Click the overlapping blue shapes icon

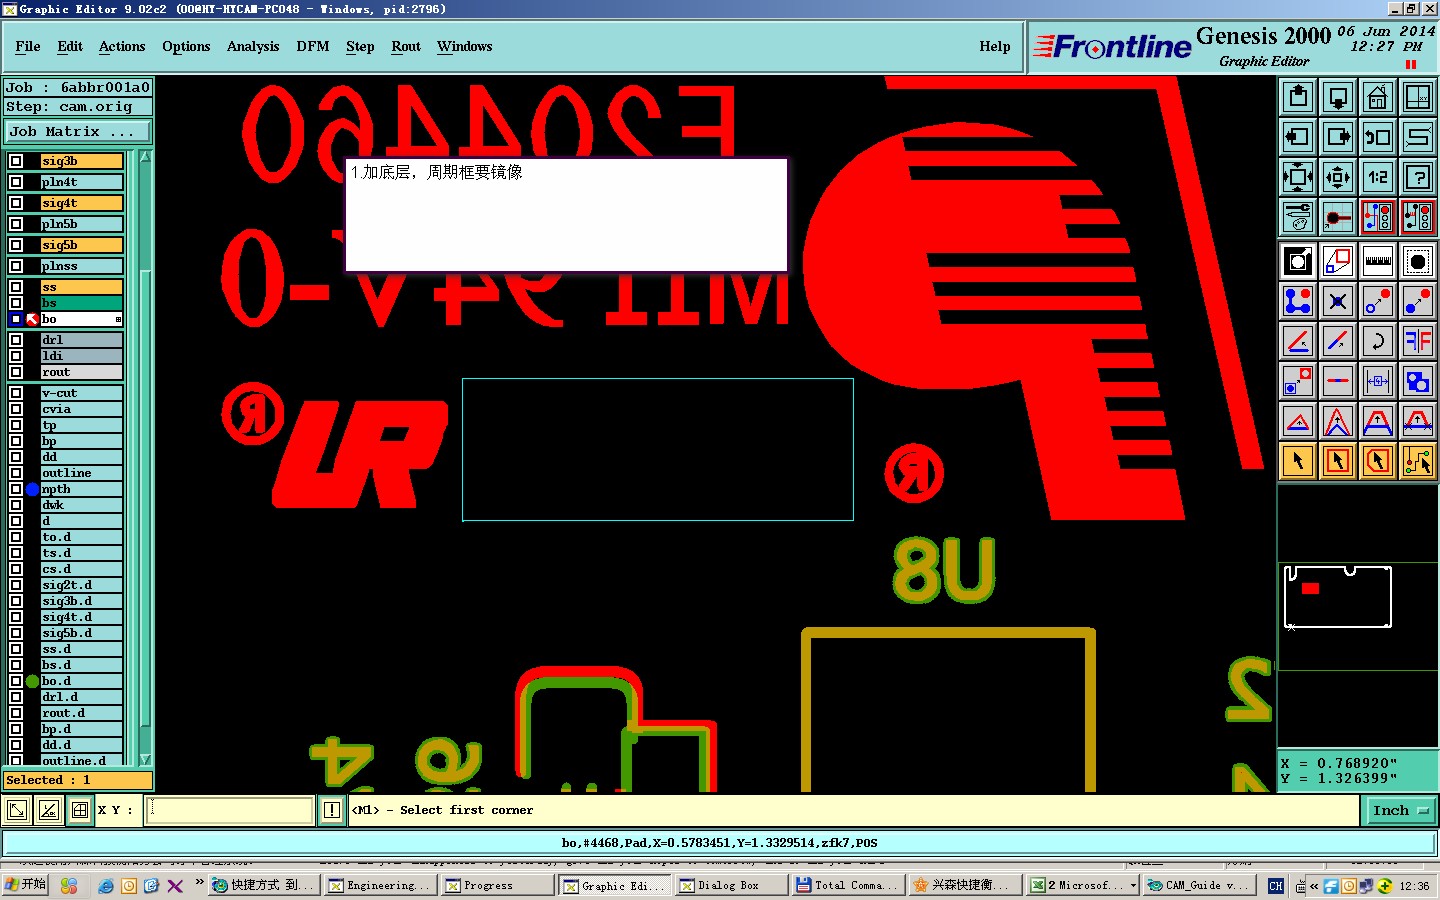pyautogui.click(x=1418, y=381)
